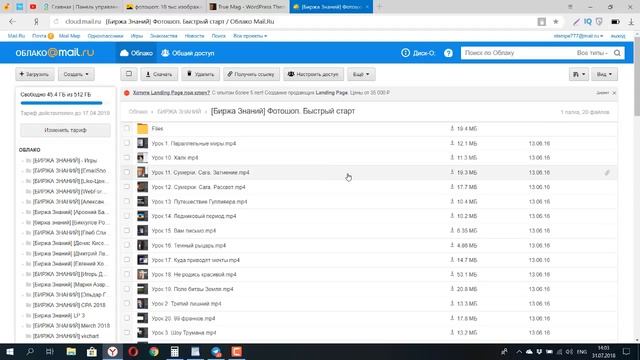Check the box for Урок 10 file

click(x=127, y=158)
